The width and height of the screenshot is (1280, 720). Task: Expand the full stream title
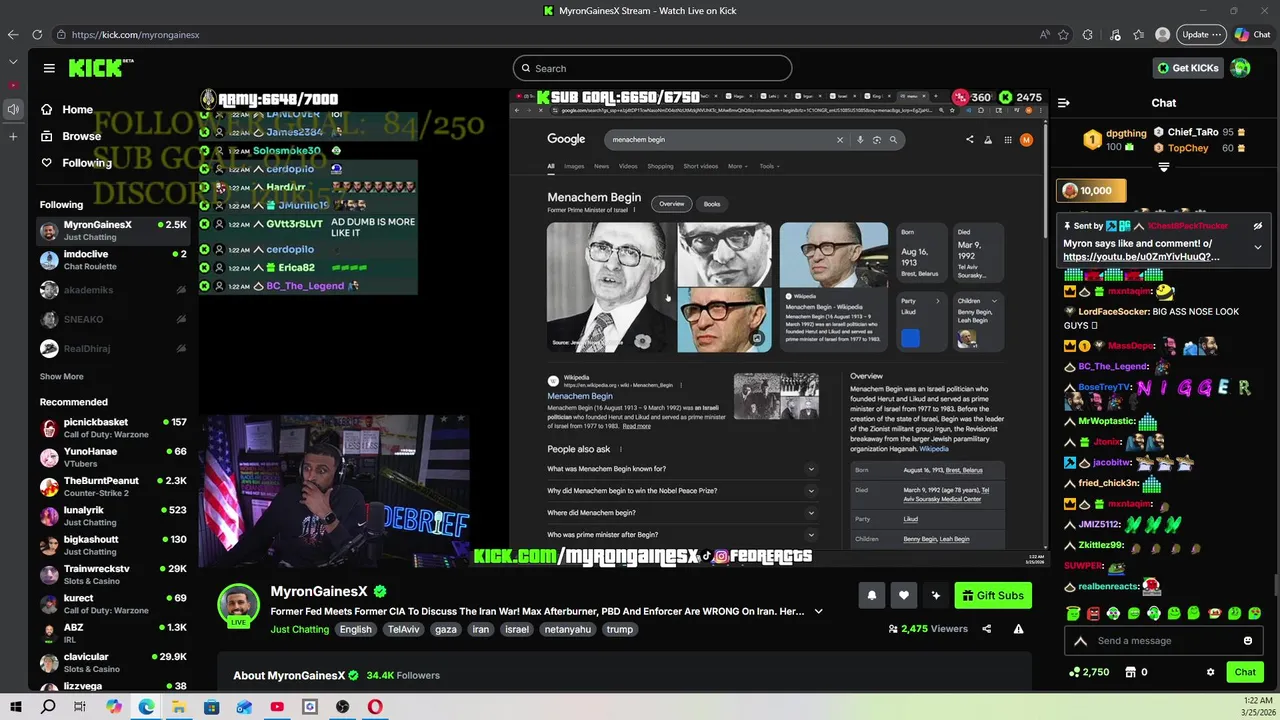pyautogui.click(x=818, y=611)
